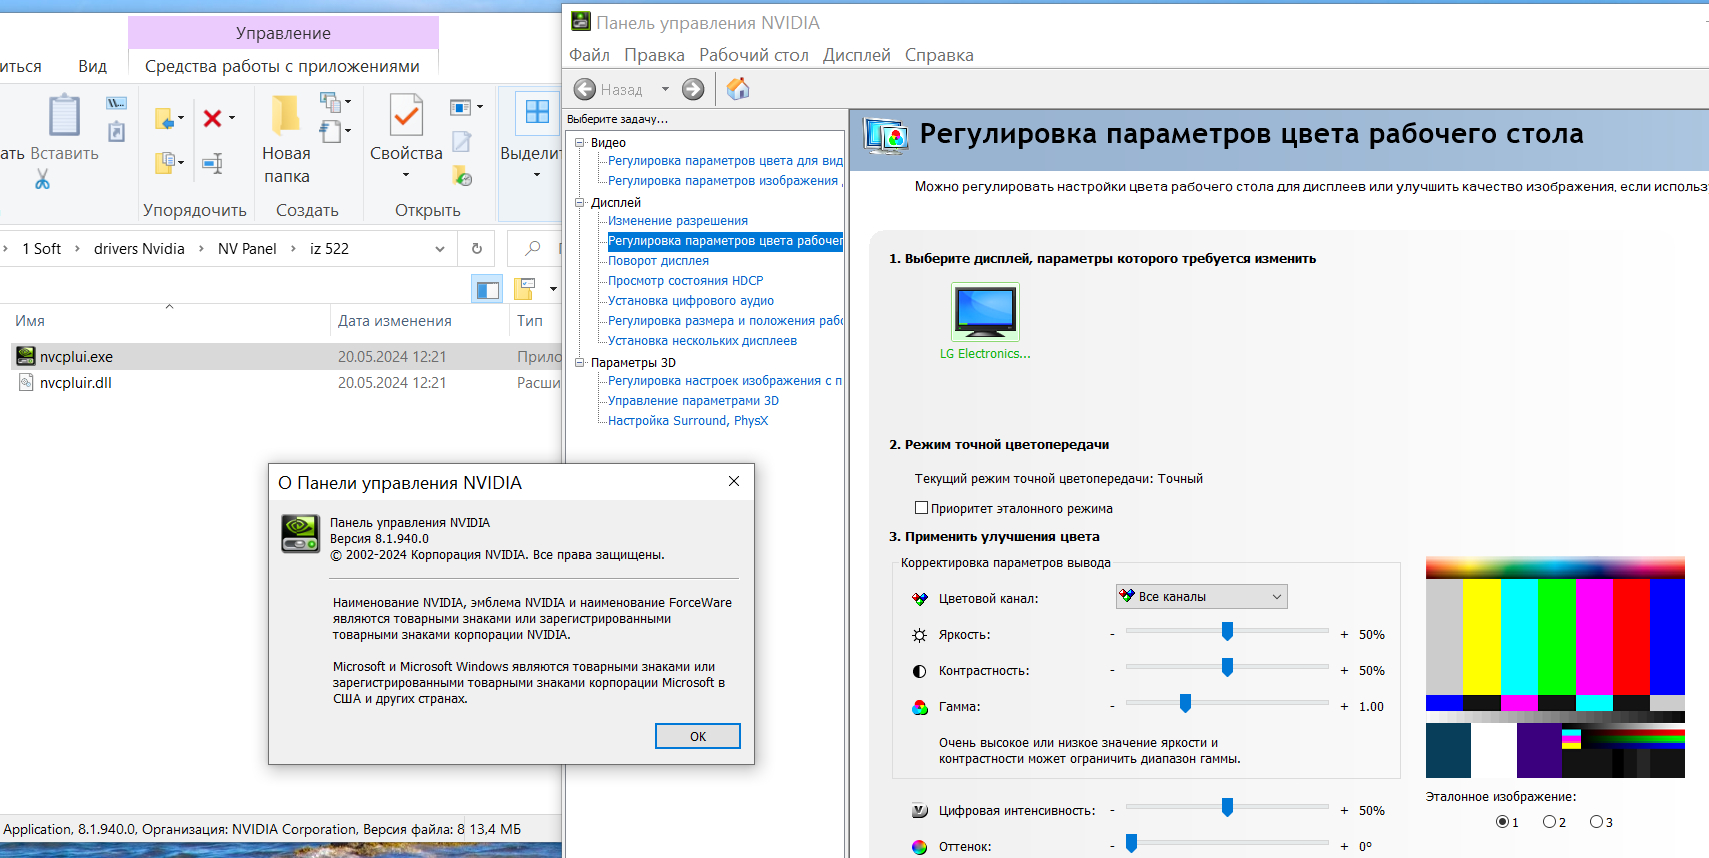Image resolution: width=1709 pixels, height=858 pixels.
Task: Open Управление параметрами 3D link
Action: tap(693, 401)
